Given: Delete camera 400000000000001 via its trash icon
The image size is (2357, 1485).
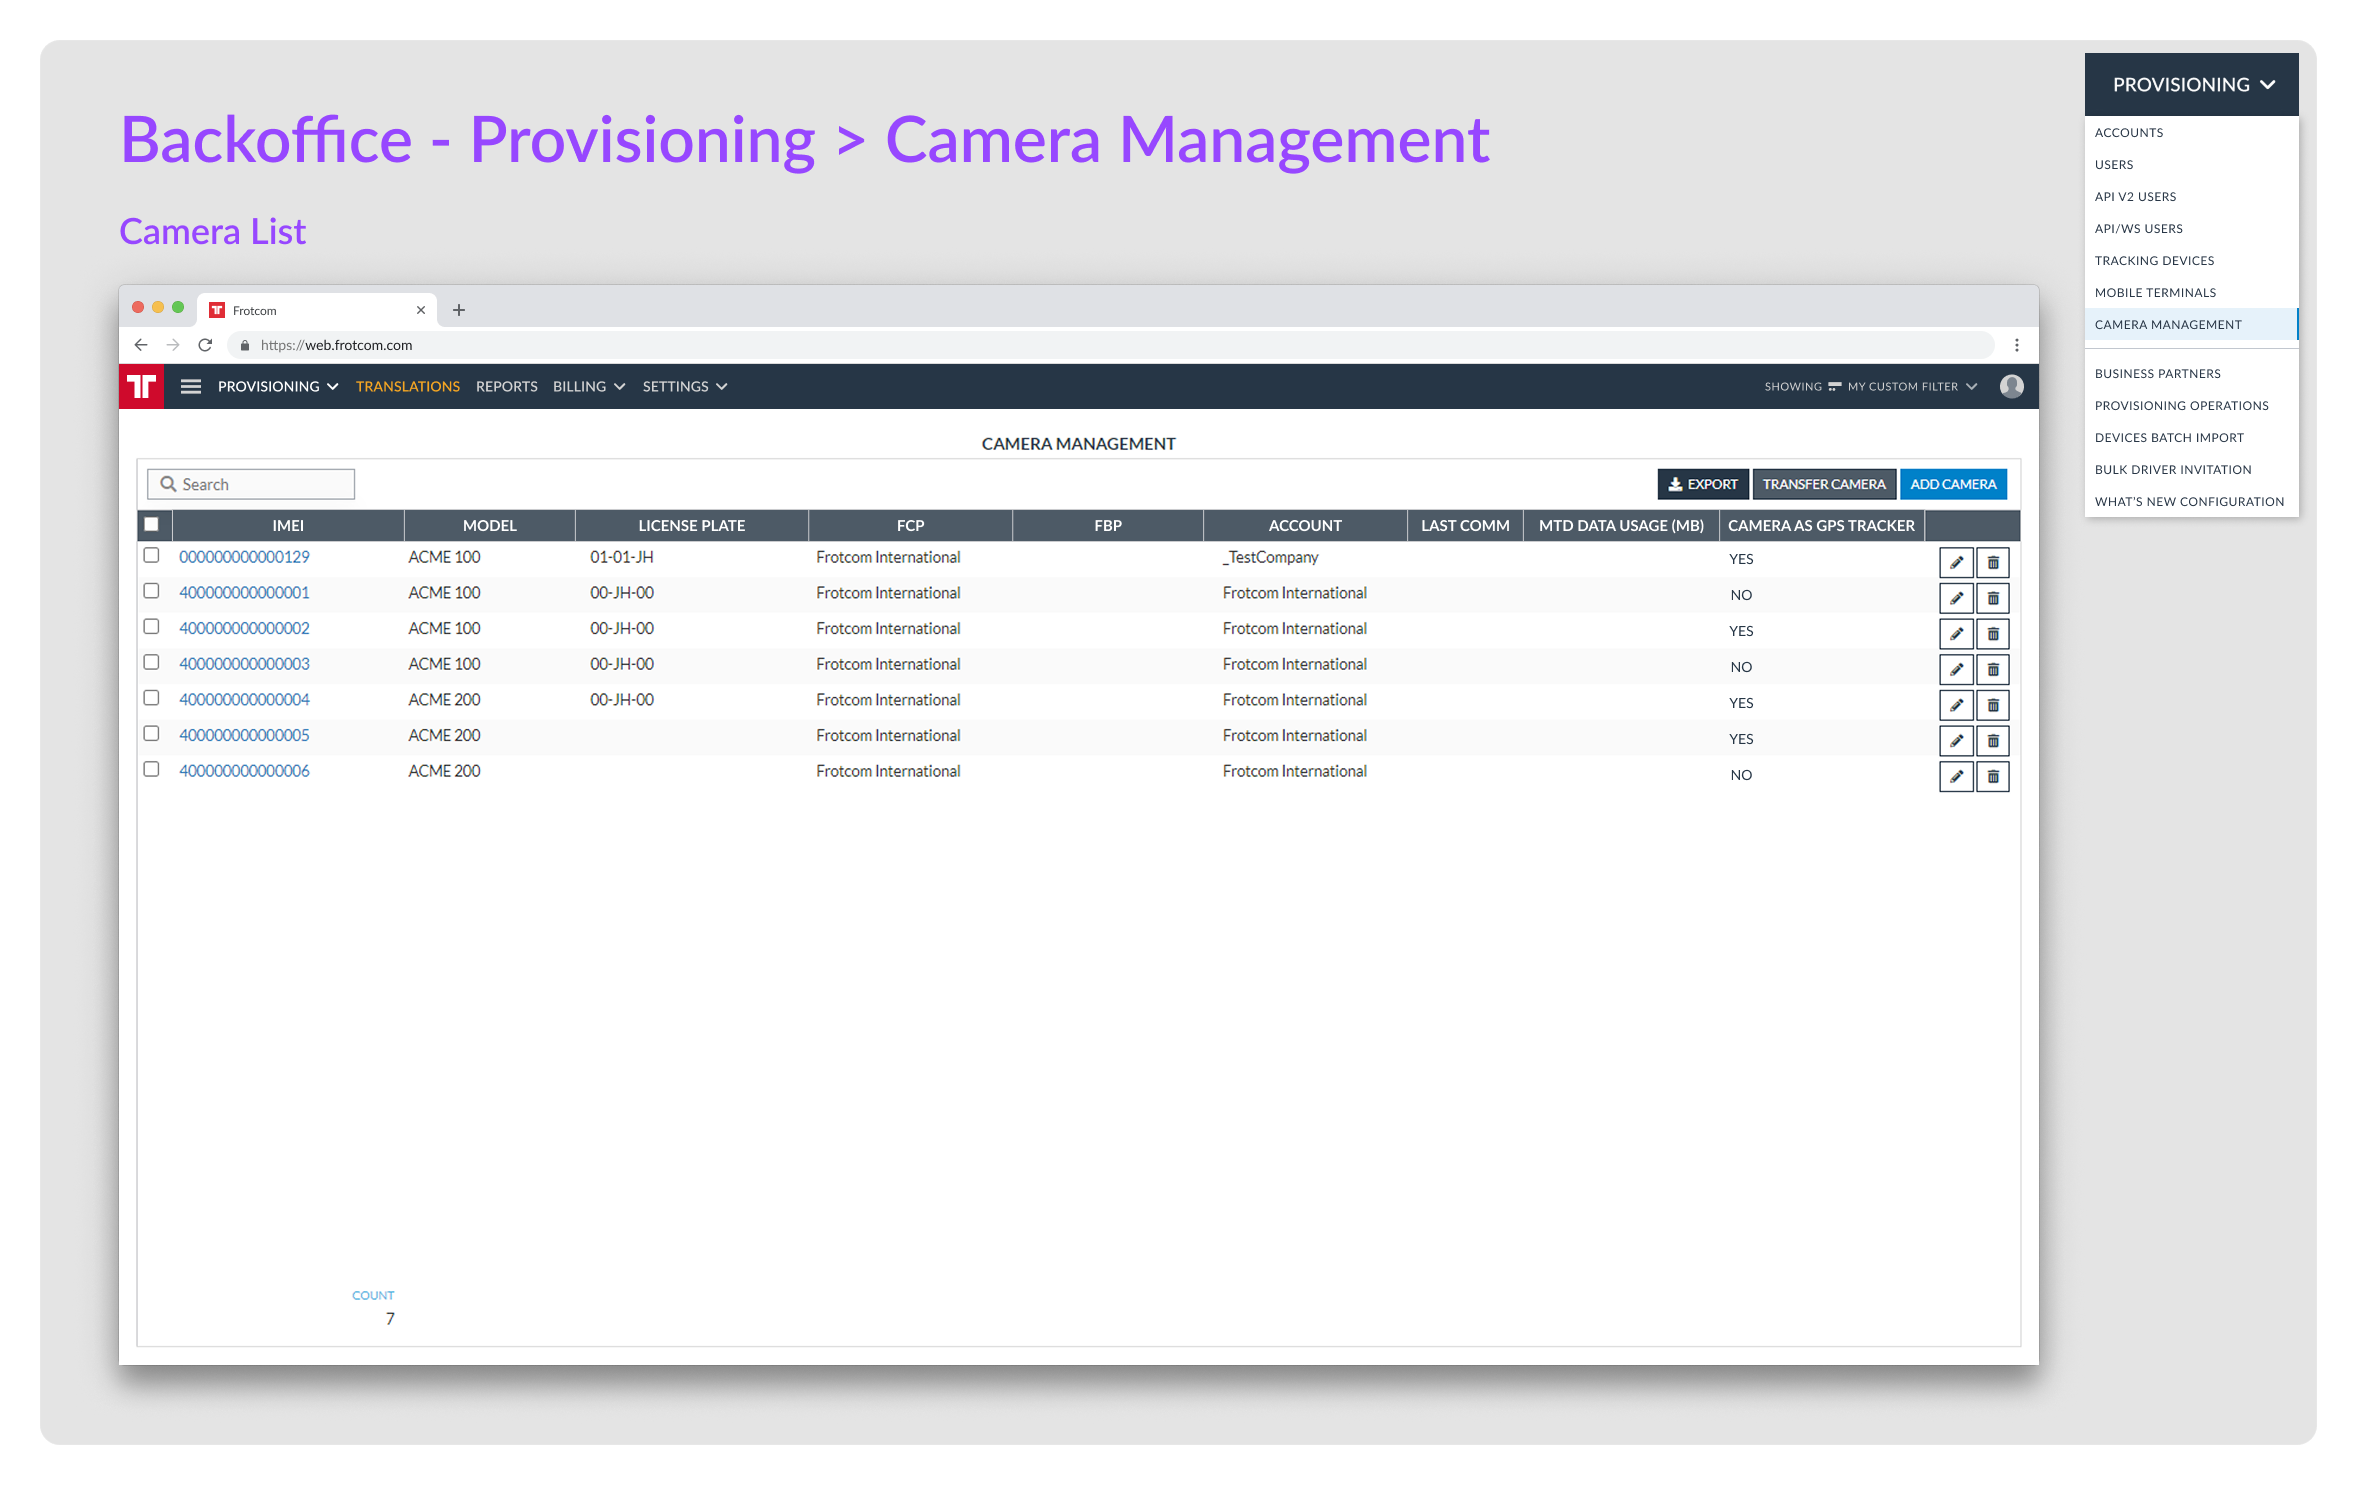Looking at the screenshot, I should (1992, 598).
